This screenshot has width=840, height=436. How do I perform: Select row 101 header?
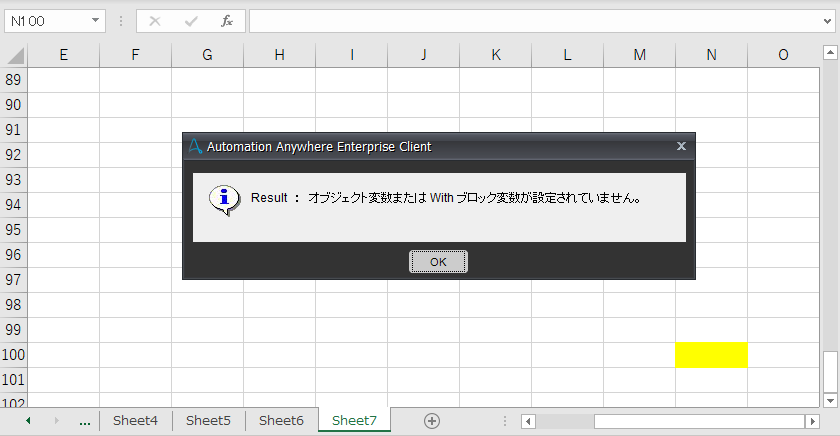coord(13,380)
